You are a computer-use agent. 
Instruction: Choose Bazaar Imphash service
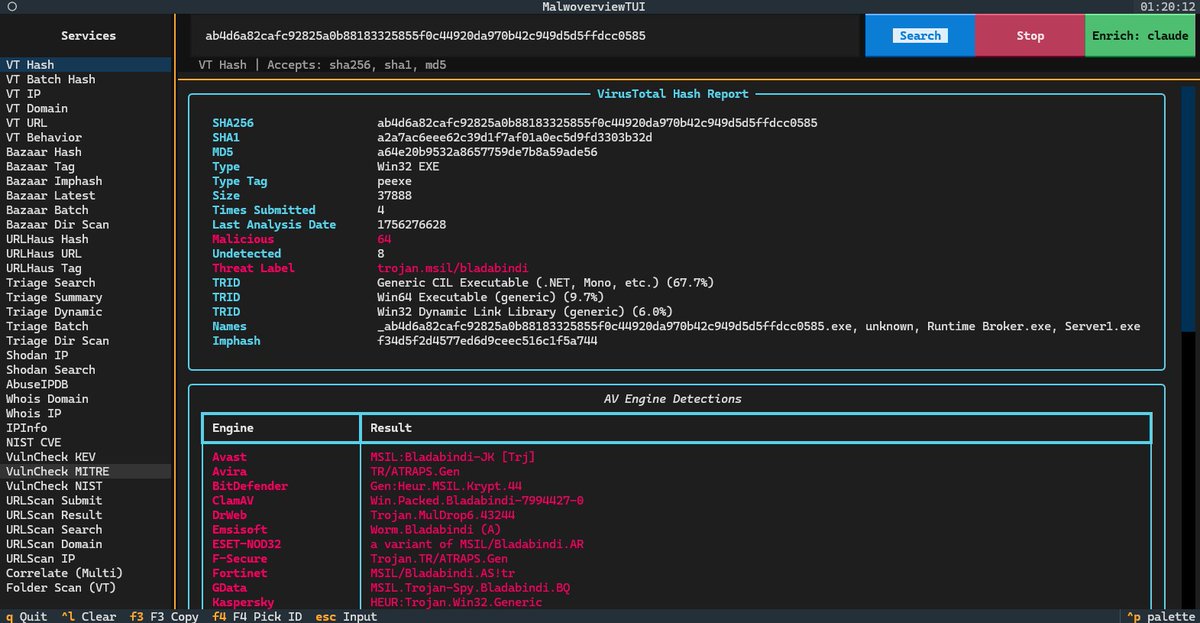87,181
